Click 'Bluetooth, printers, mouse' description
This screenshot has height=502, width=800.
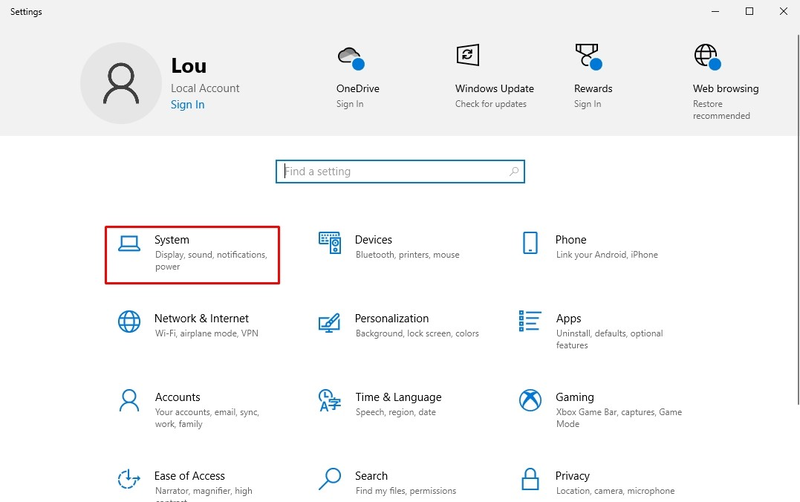coord(408,255)
